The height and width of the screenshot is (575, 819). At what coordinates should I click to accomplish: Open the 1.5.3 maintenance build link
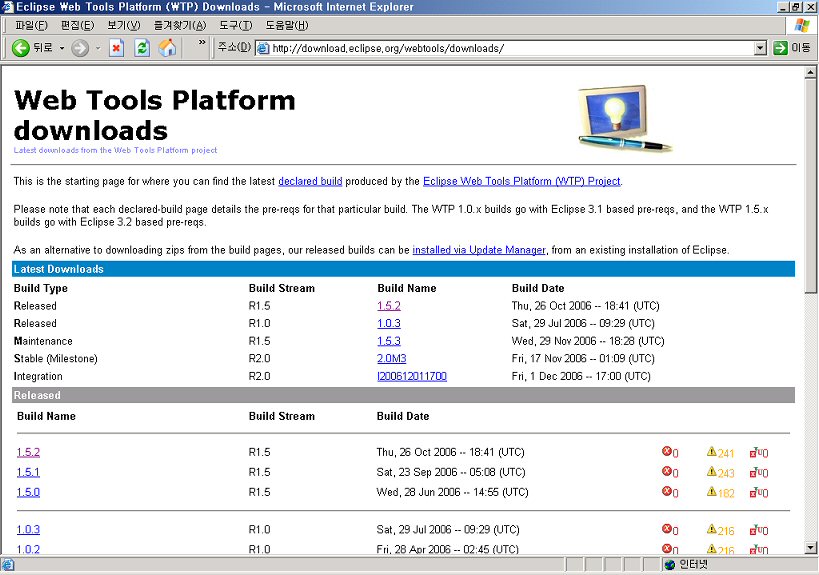click(389, 341)
